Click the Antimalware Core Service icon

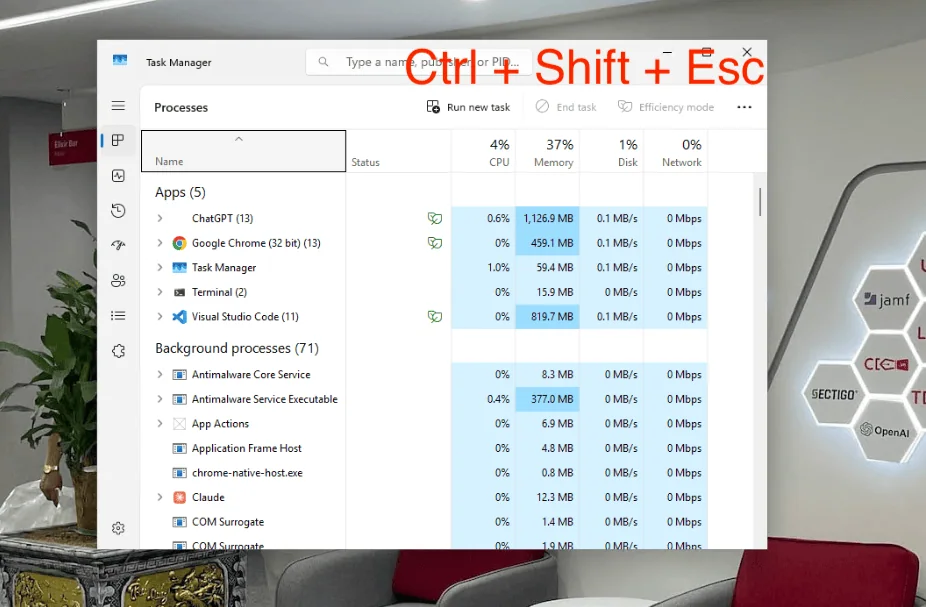tap(180, 374)
